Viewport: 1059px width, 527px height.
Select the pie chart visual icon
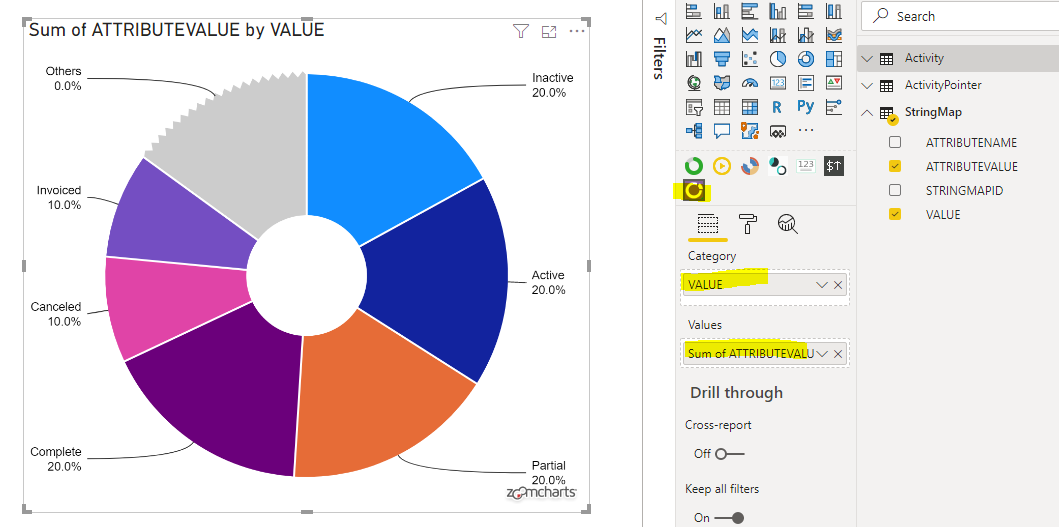coord(778,59)
